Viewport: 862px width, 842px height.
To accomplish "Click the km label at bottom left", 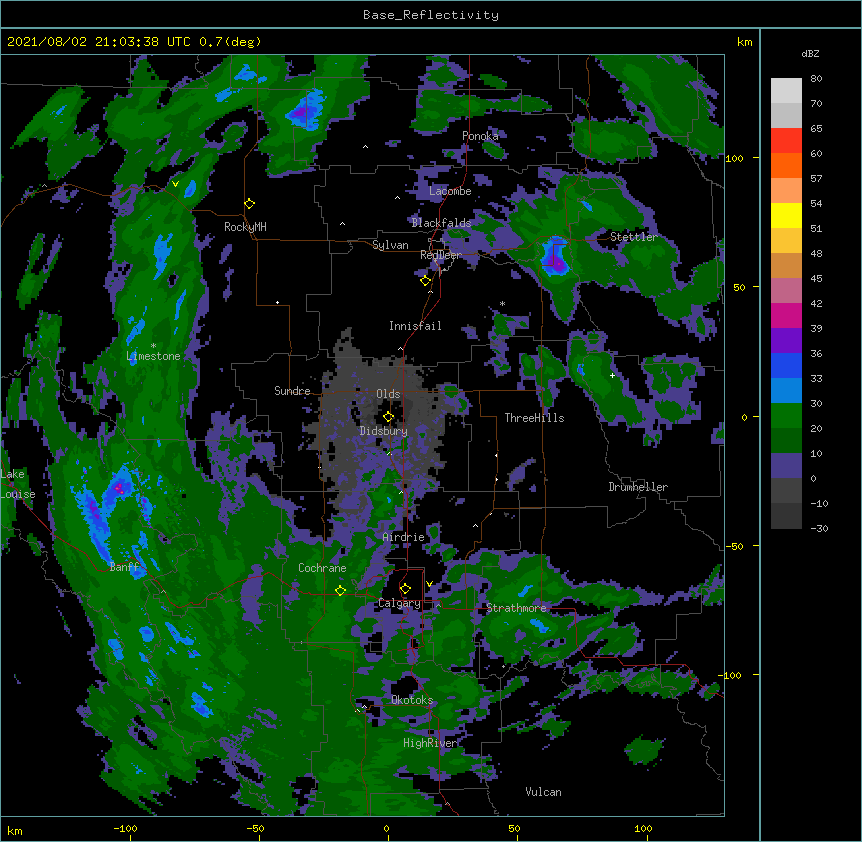I will (15, 830).
